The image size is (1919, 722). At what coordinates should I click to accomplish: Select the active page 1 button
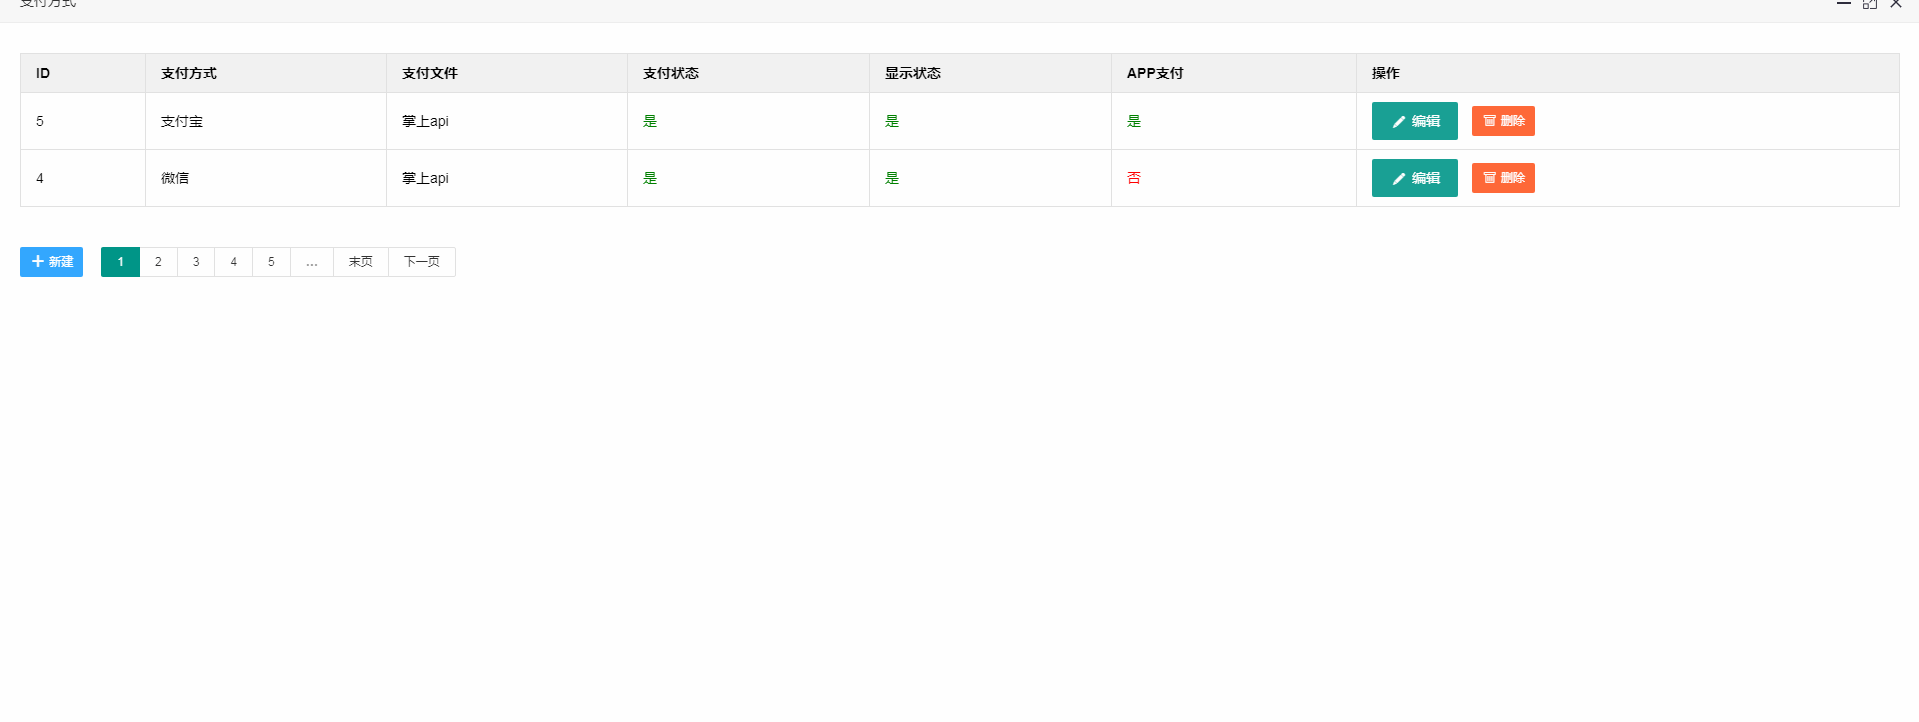(x=120, y=262)
